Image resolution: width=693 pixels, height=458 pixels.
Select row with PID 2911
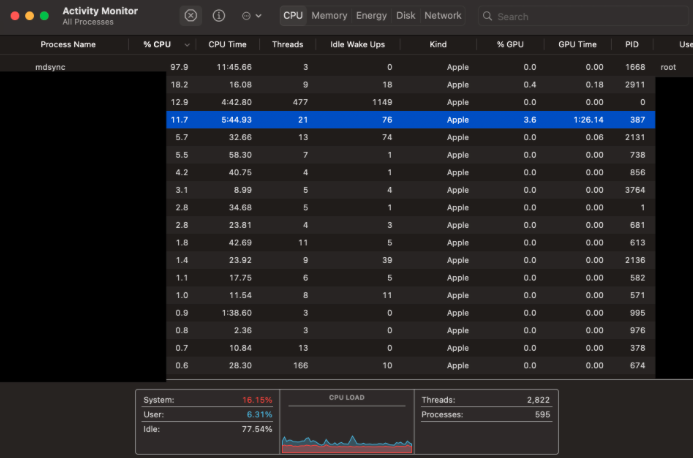(411, 84)
